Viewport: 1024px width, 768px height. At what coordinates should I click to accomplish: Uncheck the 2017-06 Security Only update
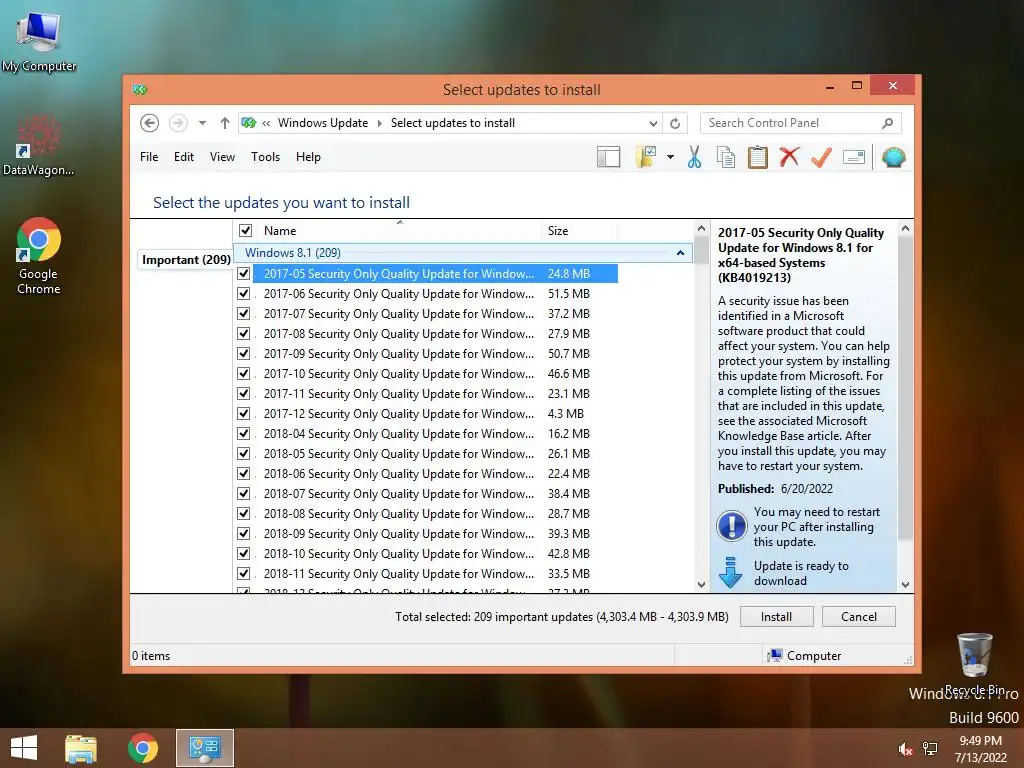[x=244, y=294]
